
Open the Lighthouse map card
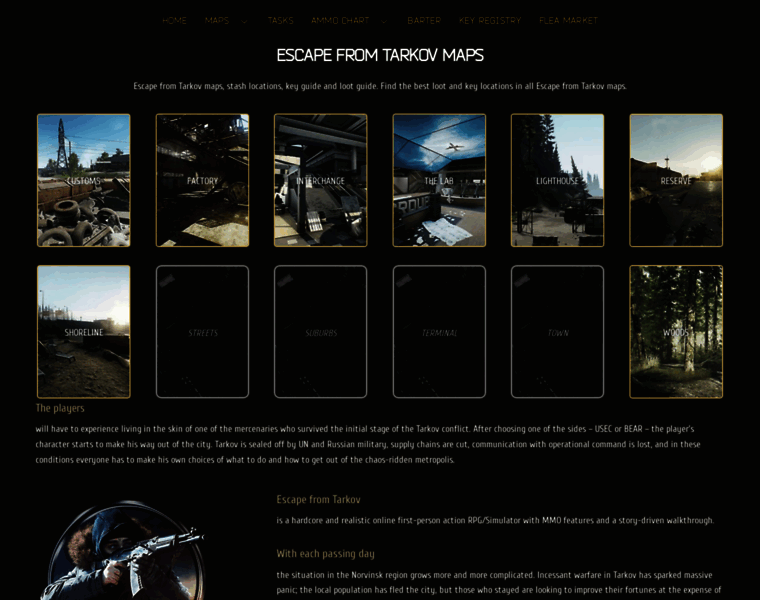click(x=557, y=180)
